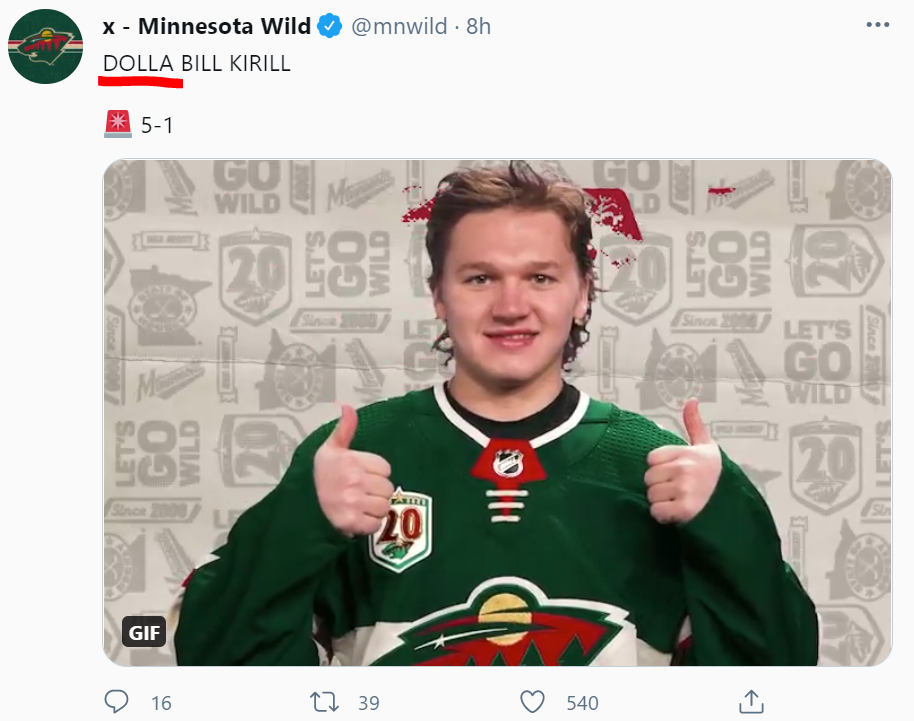Viewport: 914px width, 721px height.
Task: Like the tweet with the heart icon
Action: tap(532, 702)
